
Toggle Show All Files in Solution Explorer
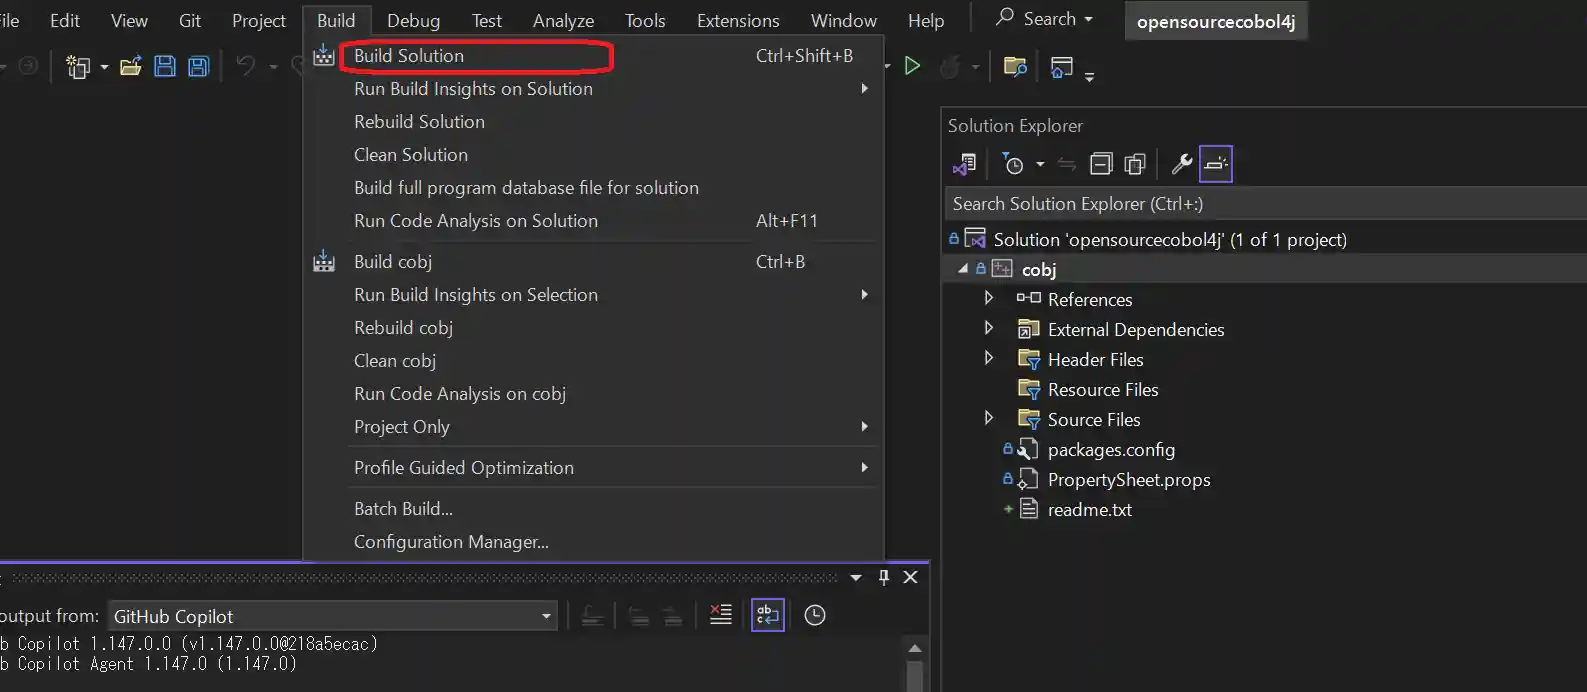coord(1135,164)
